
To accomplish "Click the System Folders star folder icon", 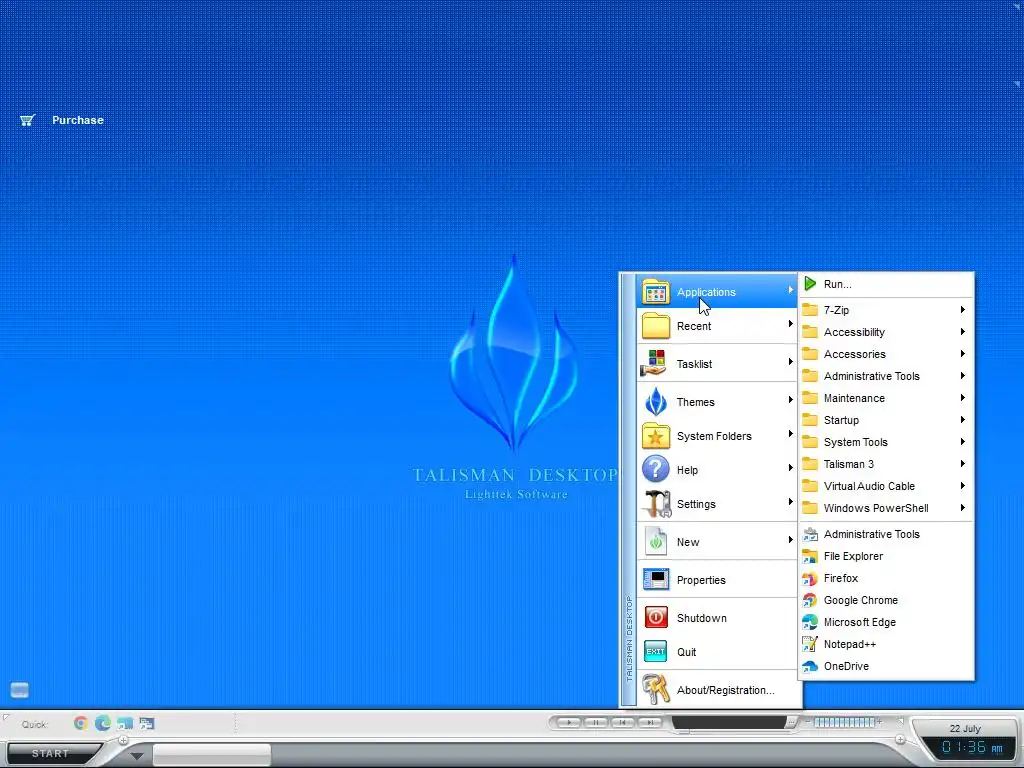I will pos(656,436).
